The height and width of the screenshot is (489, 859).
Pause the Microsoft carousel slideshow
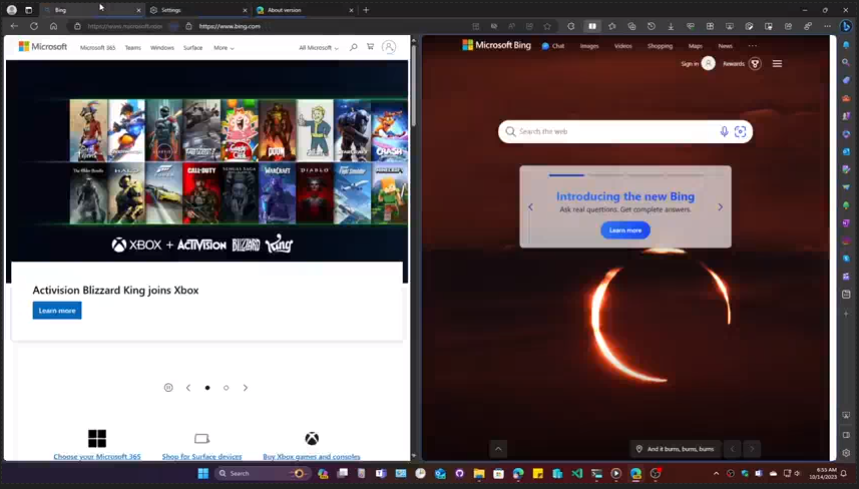(168, 388)
